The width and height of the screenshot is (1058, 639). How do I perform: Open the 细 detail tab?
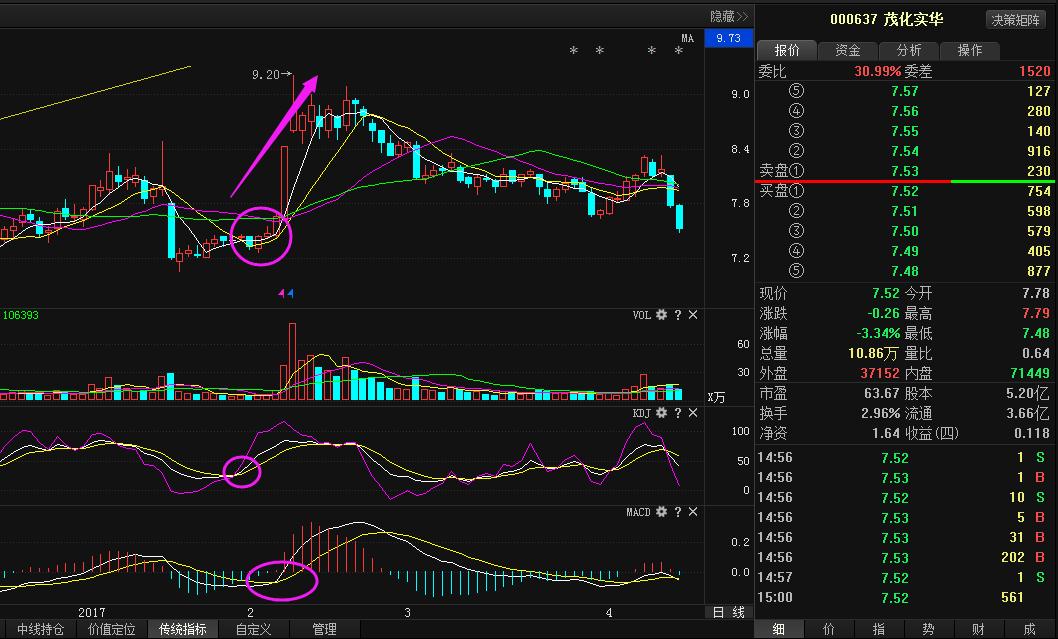click(779, 630)
